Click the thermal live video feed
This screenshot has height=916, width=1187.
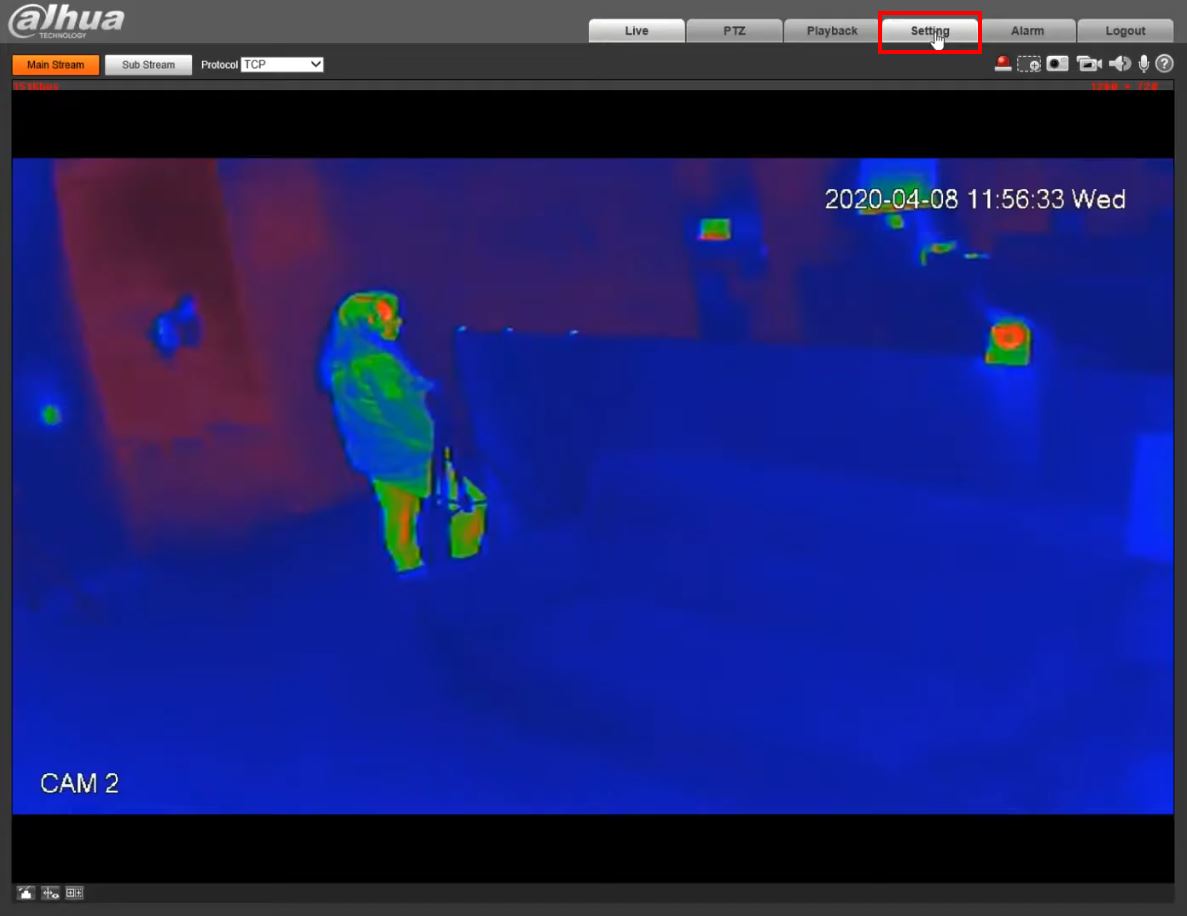coord(593,486)
